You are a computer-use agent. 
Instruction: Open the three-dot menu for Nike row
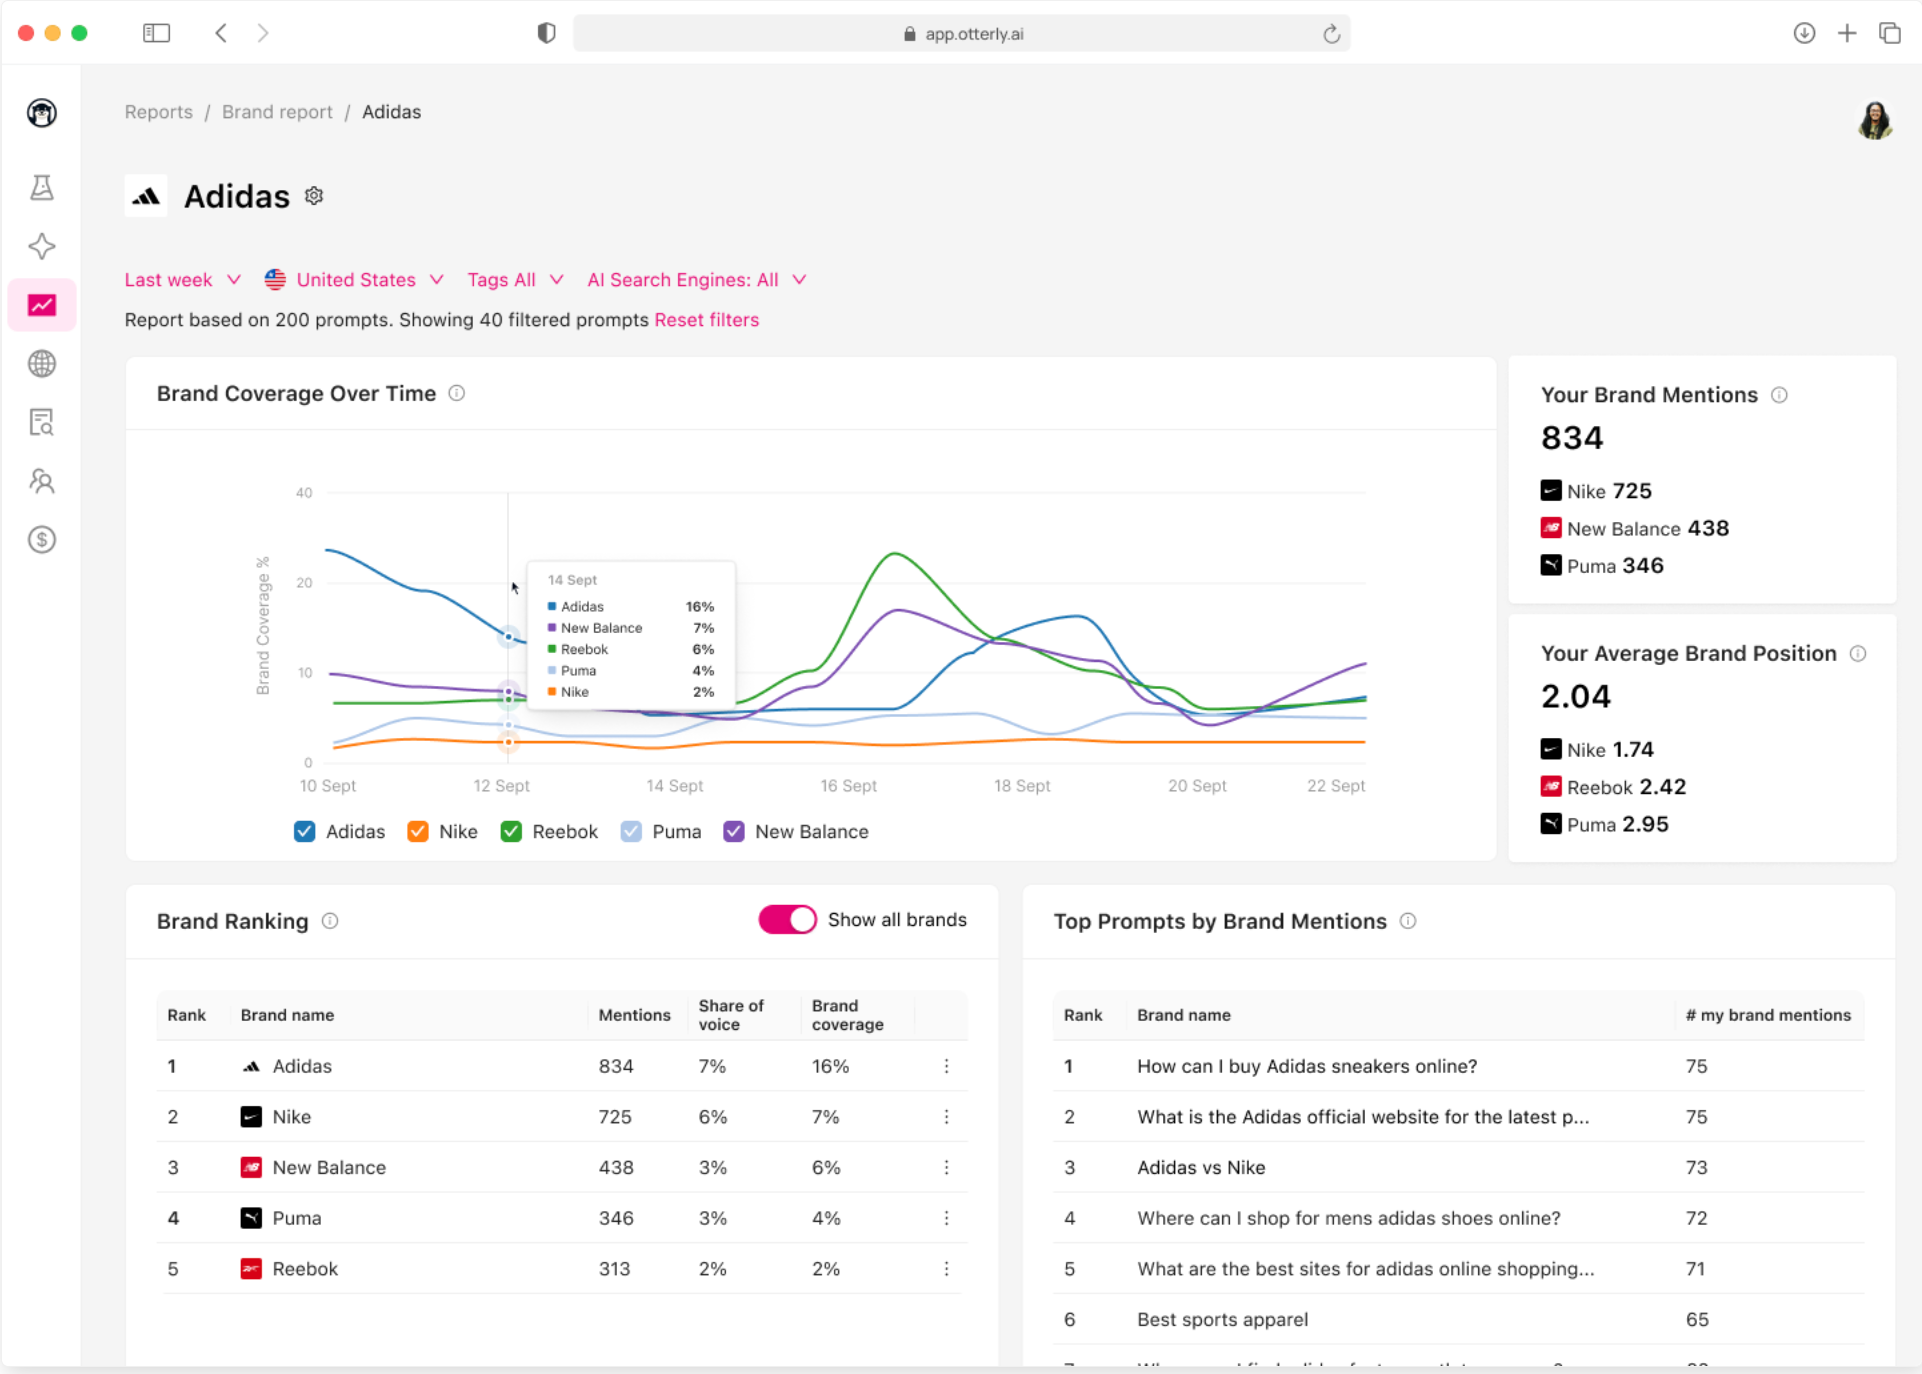click(945, 1117)
